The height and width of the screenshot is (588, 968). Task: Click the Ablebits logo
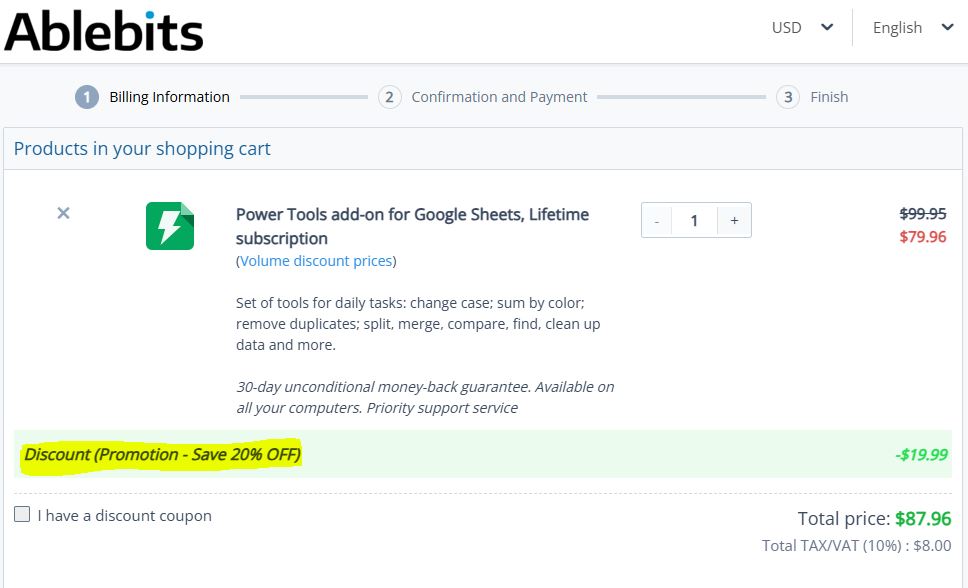click(104, 31)
